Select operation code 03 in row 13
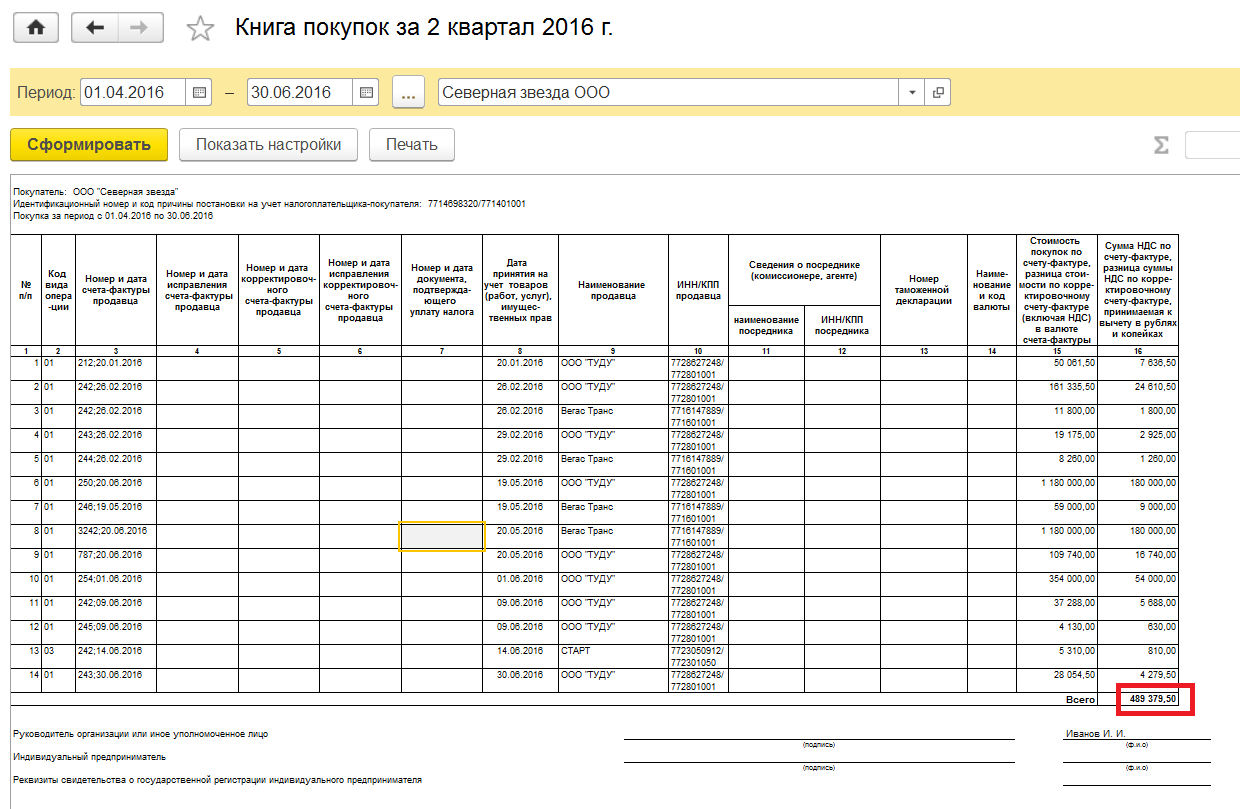 point(57,656)
